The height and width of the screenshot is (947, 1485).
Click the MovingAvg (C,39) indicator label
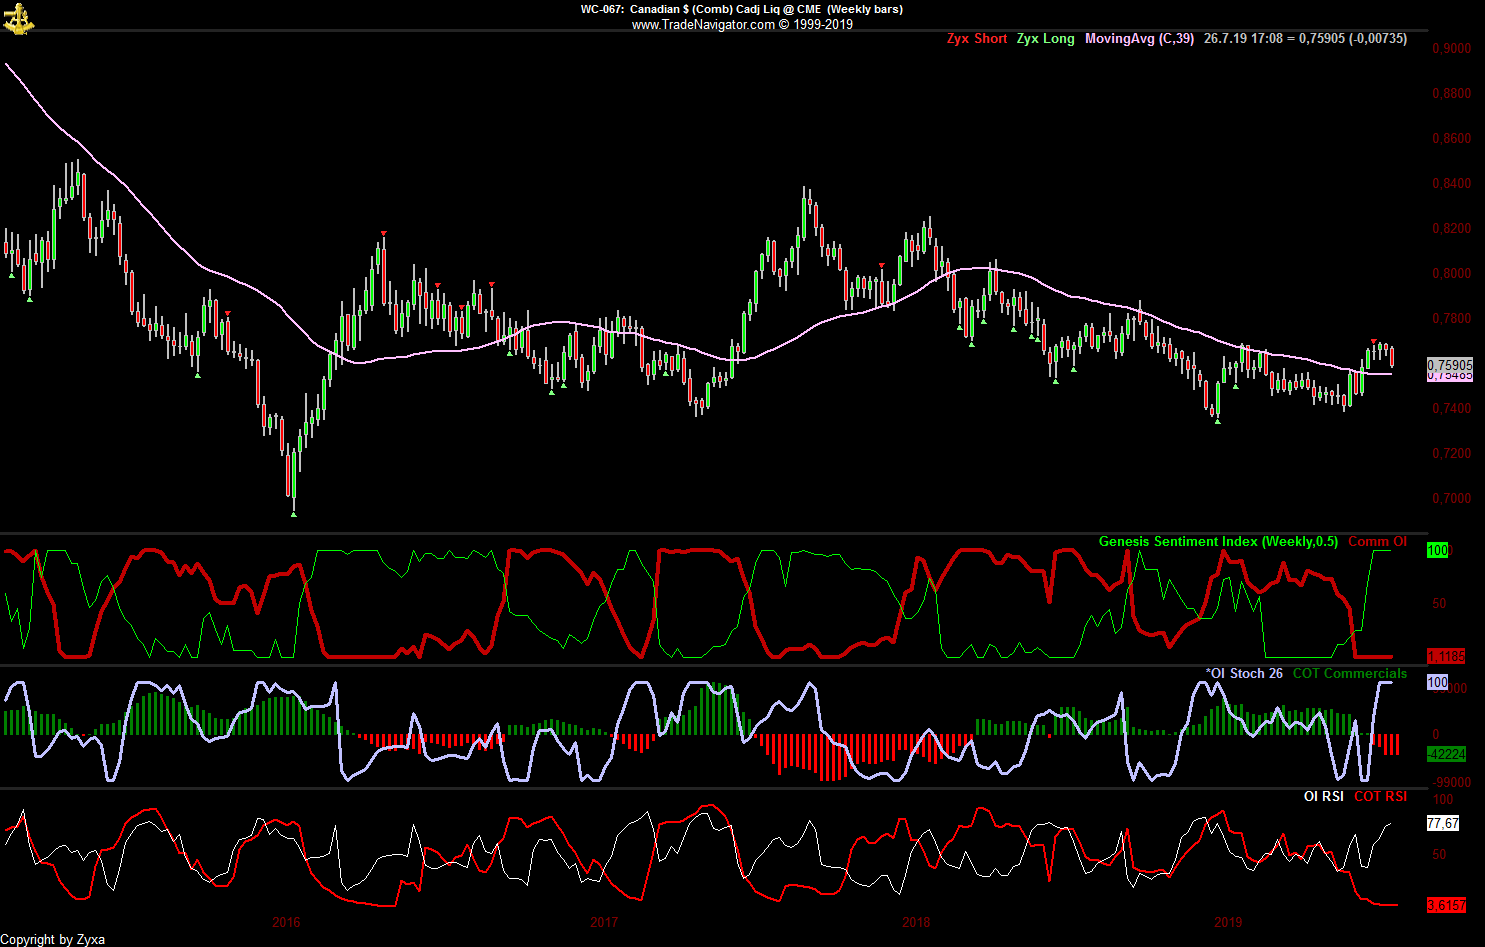click(1139, 39)
